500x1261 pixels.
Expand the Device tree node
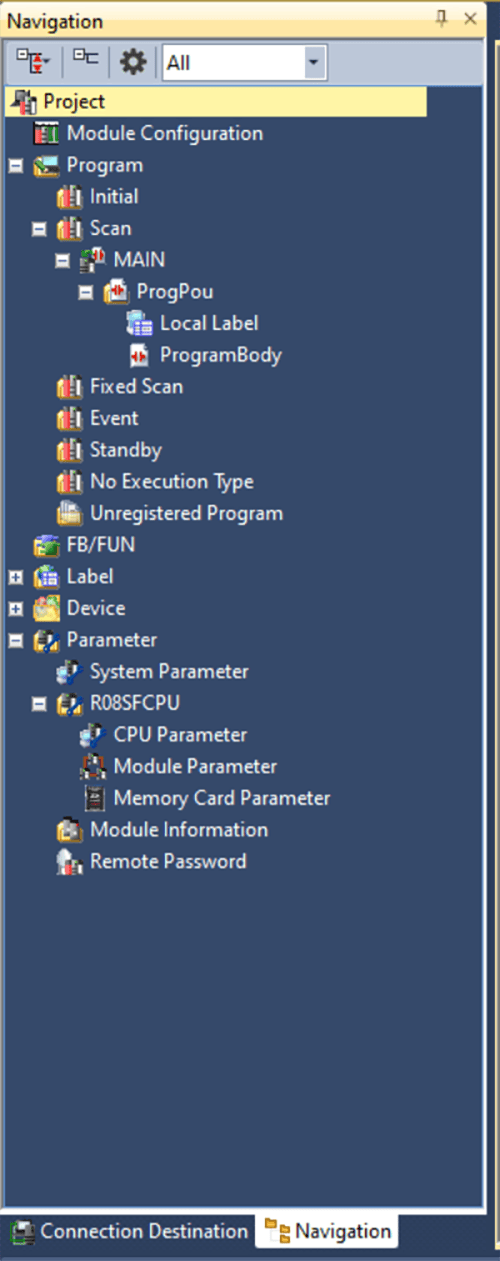point(15,608)
